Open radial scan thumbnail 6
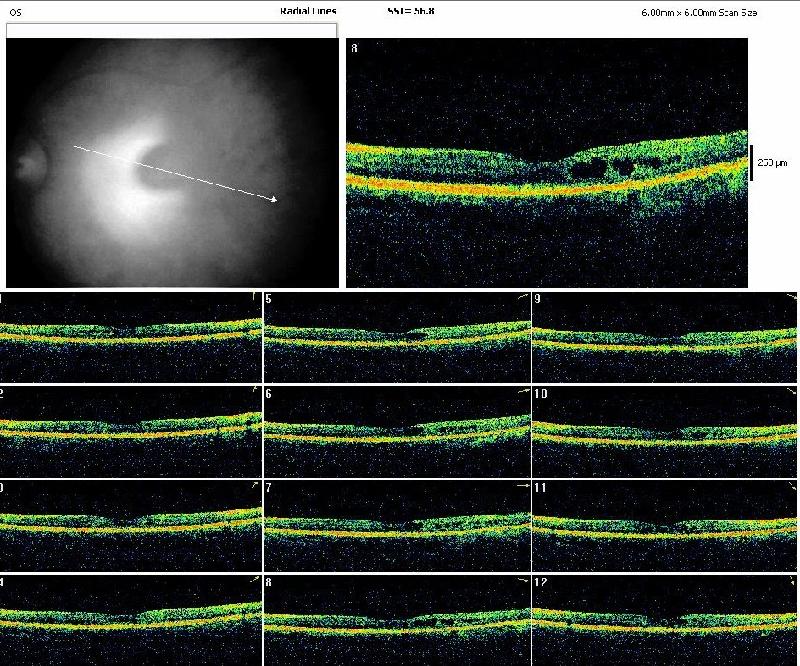This screenshot has width=800, height=666. 397,432
